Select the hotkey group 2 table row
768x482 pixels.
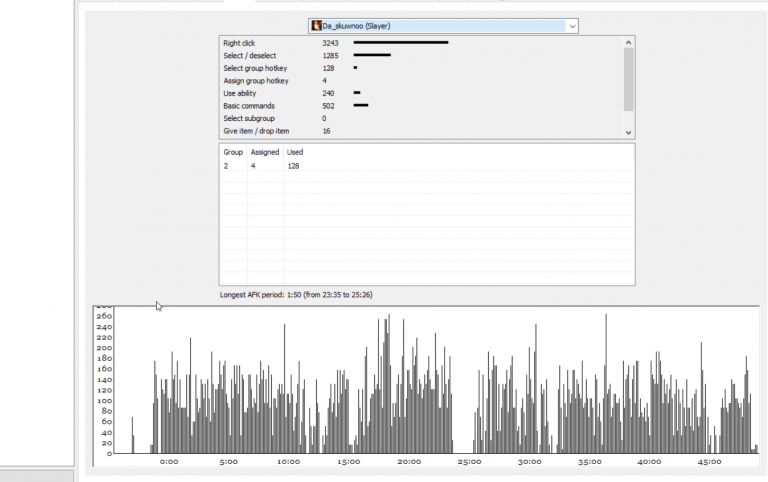[x=427, y=166]
